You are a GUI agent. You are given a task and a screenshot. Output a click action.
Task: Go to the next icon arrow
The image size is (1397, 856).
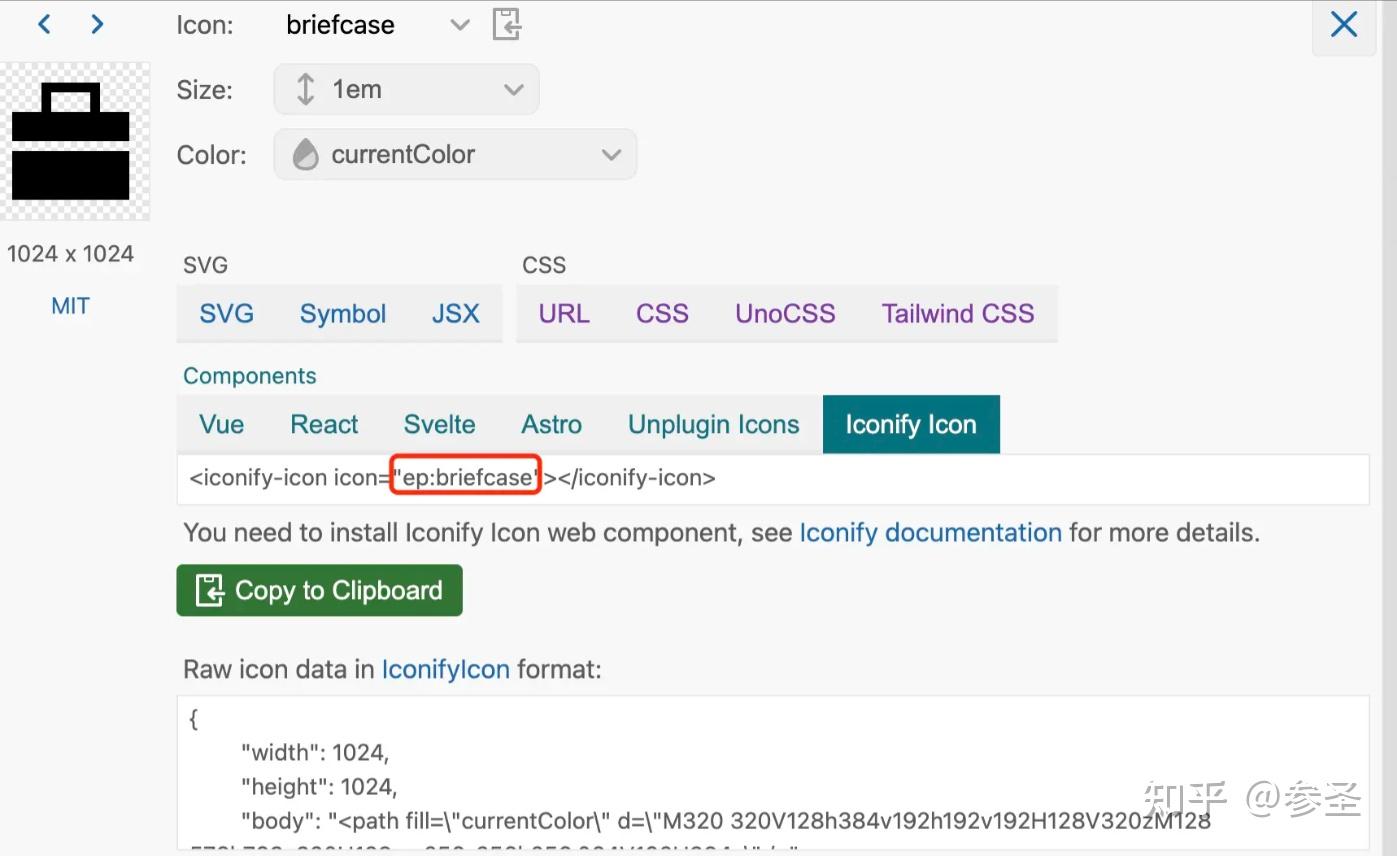pyautogui.click(x=97, y=24)
